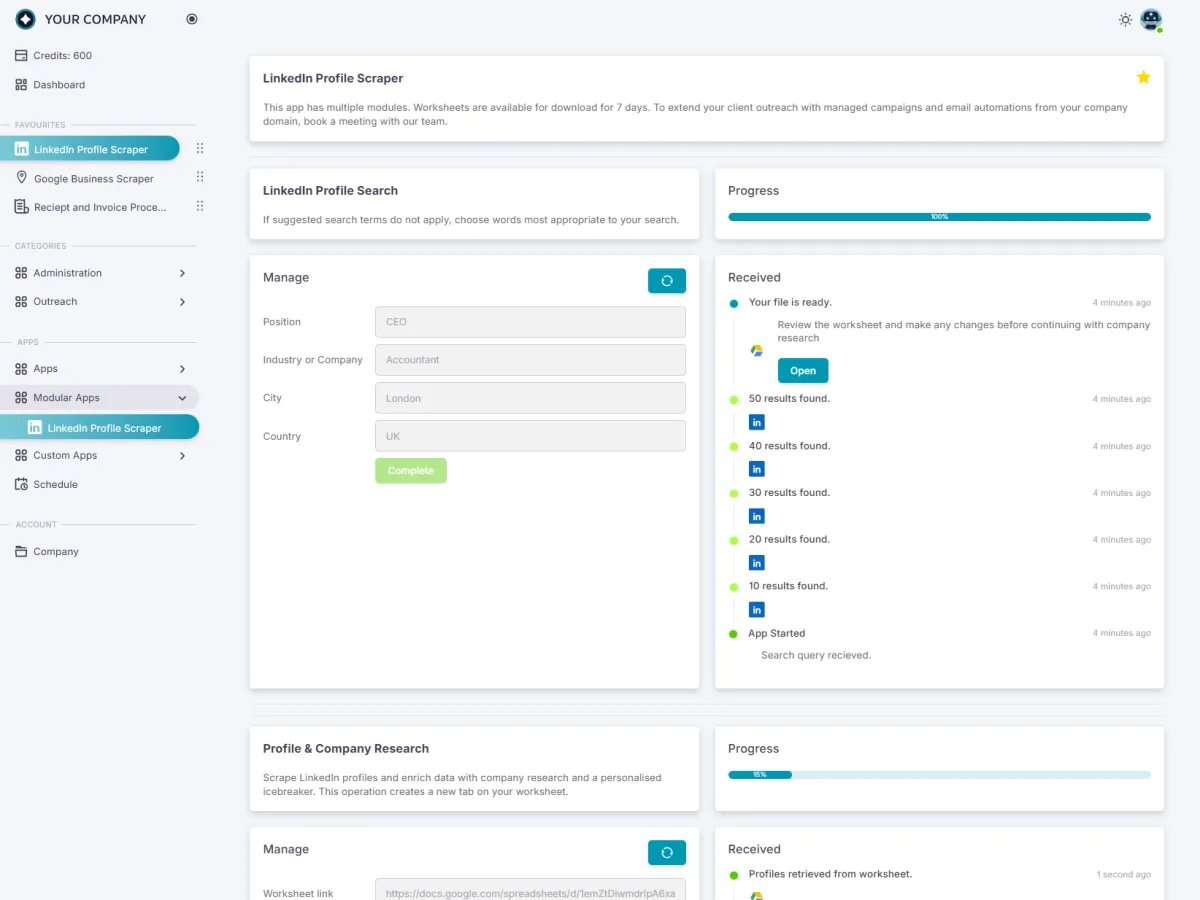1200x900 pixels.
Task: Grab handle beside favourite LinkedIn Profile Scraper
Action: 200,148
